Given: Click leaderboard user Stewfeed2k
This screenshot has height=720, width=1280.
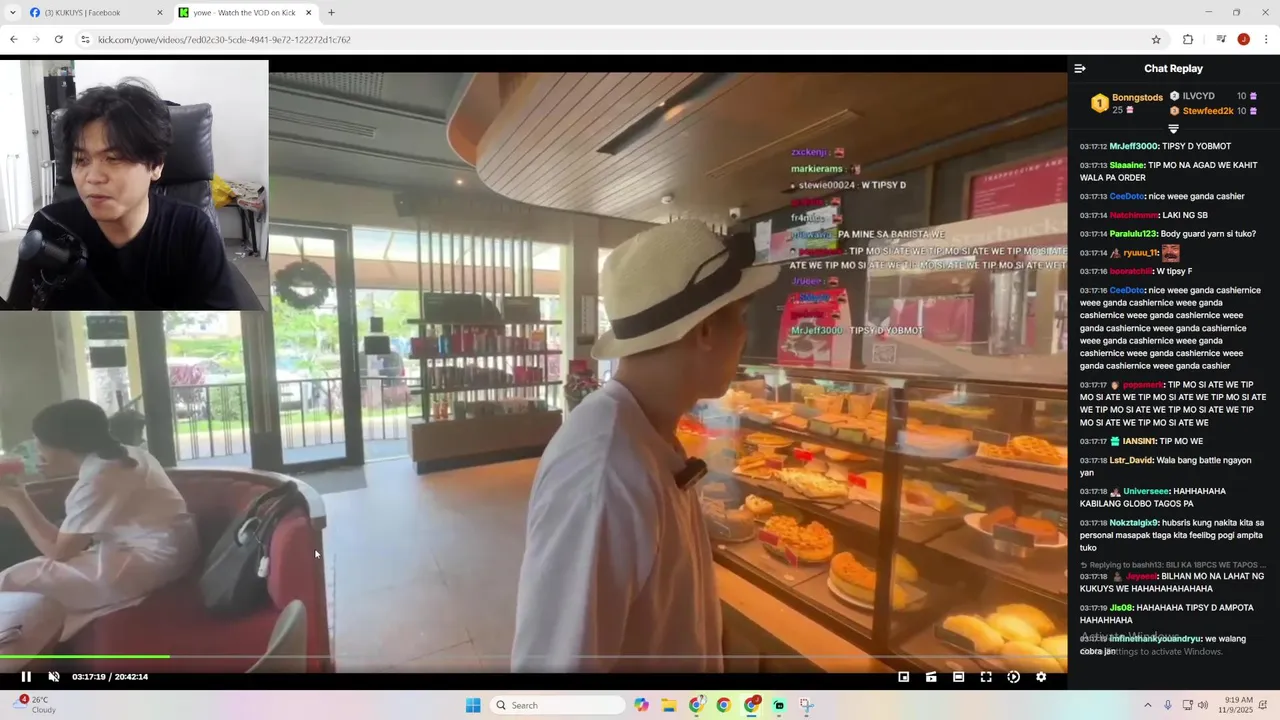Looking at the screenshot, I should (1208, 111).
